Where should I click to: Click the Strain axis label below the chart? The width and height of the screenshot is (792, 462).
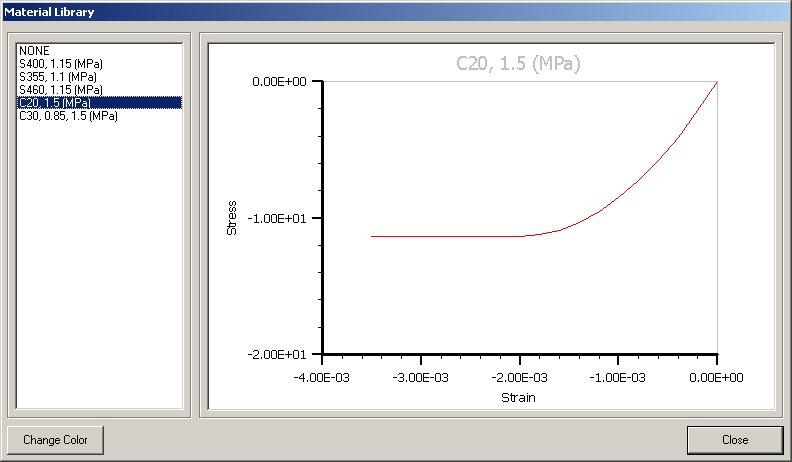[x=518, y=398]
